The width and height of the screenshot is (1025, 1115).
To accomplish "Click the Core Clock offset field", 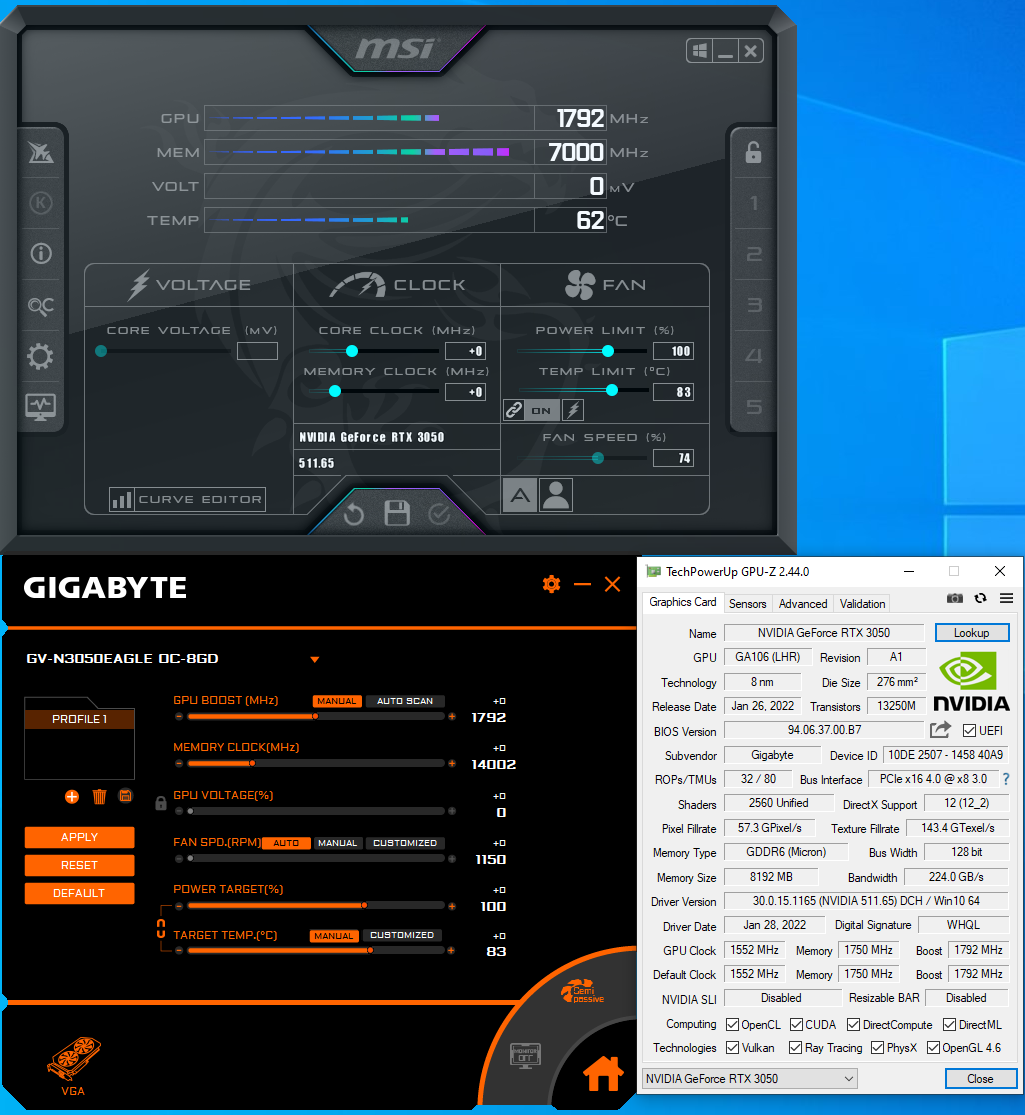I will click(x=465, y=351).
